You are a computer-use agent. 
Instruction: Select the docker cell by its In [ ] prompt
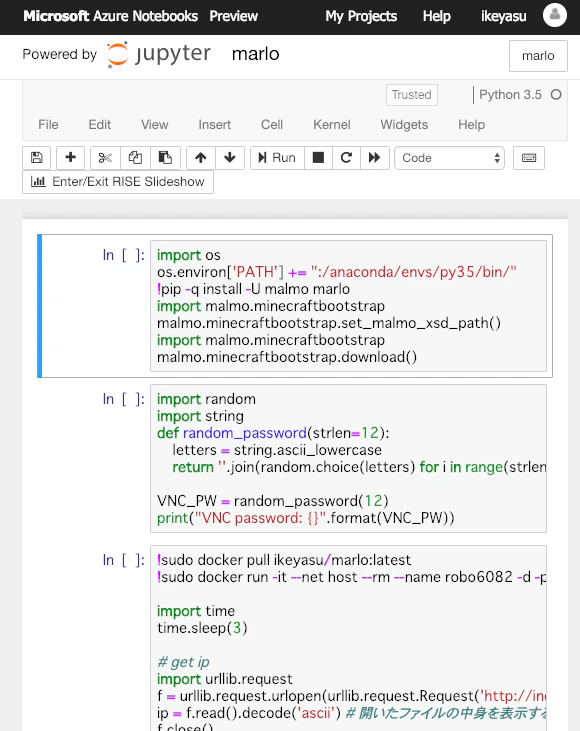click(124, 560)
